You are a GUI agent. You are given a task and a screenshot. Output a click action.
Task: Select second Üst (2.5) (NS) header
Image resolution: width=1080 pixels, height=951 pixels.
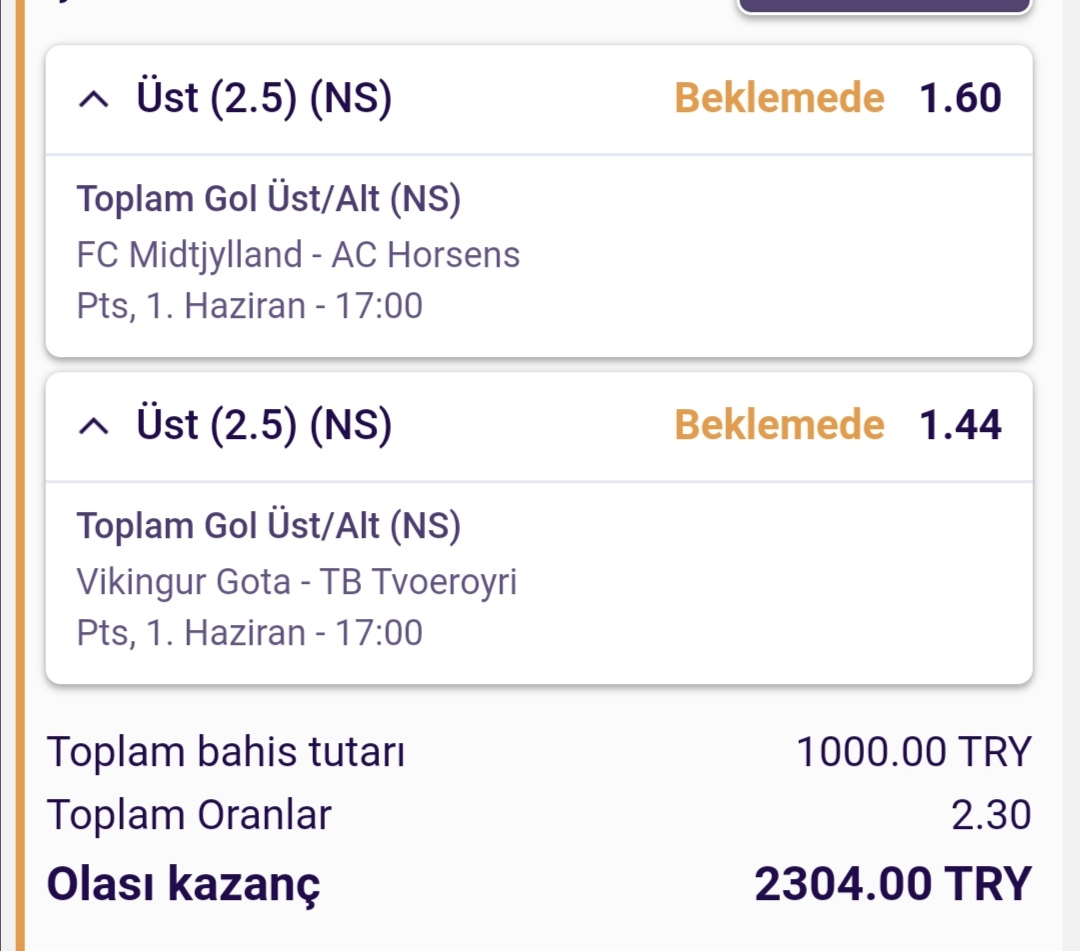pos(264,424)
